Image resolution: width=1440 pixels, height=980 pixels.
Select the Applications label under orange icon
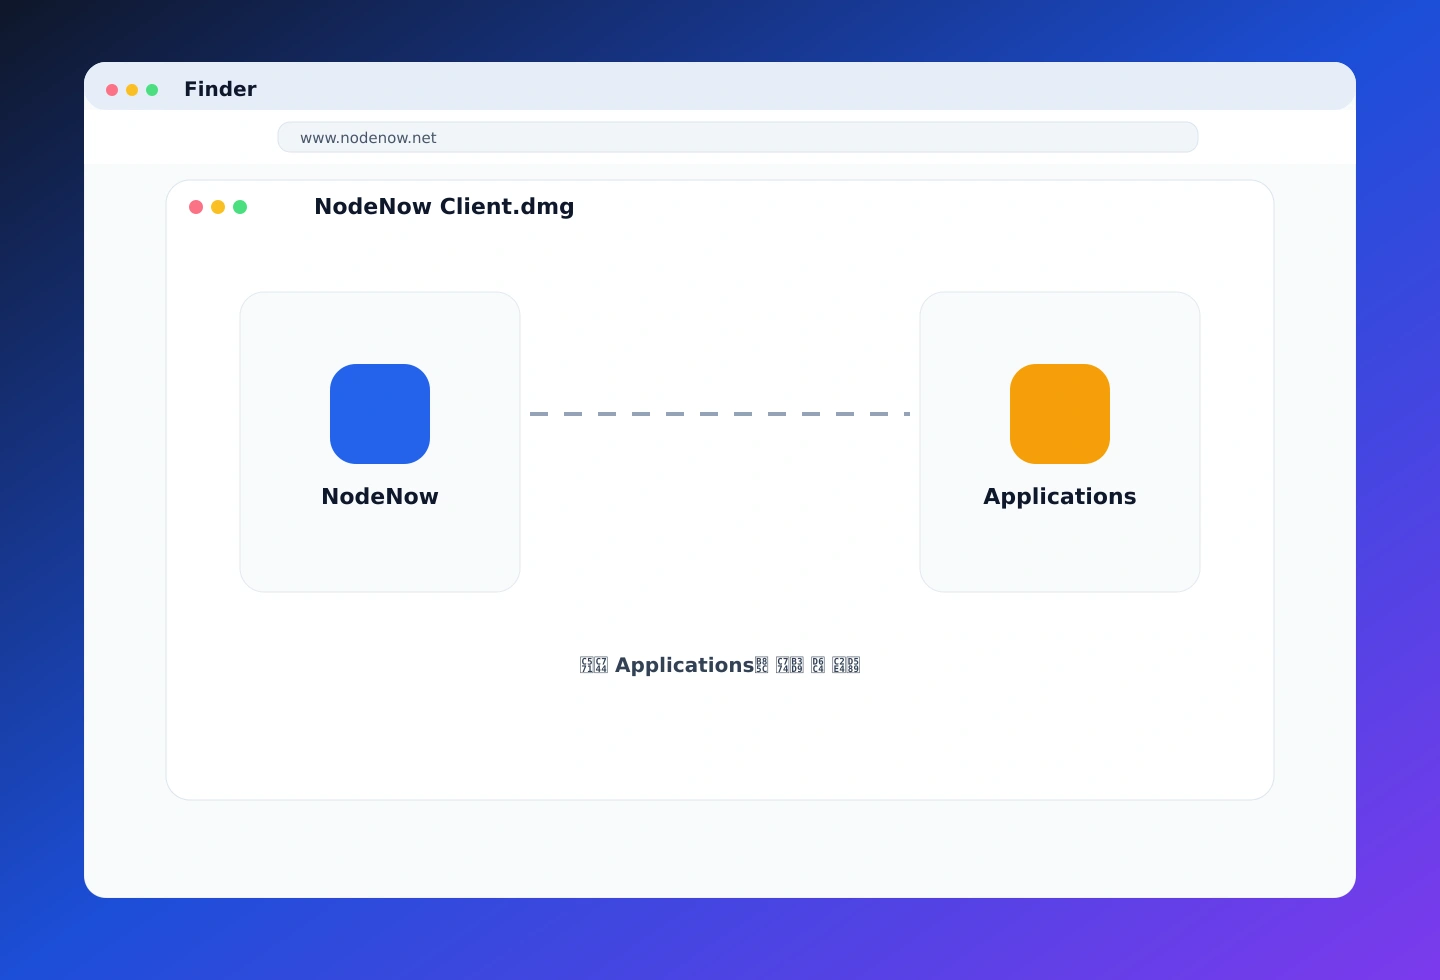pos(1060,497)
